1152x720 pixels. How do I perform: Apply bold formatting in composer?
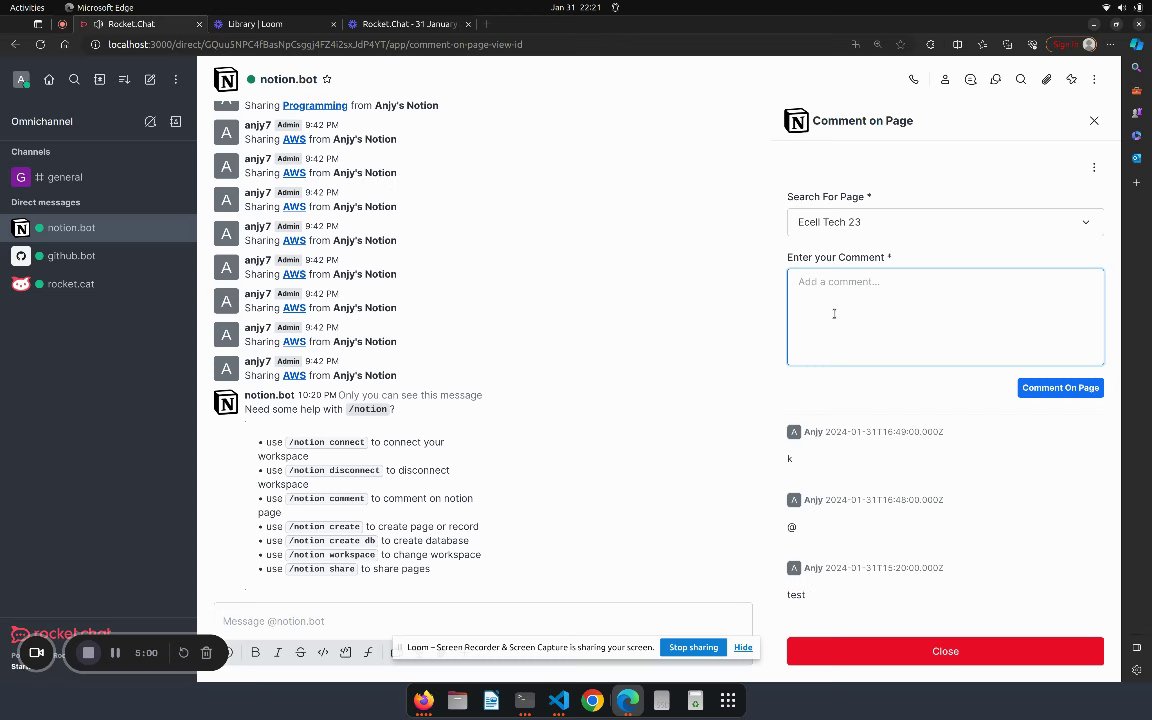256,652
